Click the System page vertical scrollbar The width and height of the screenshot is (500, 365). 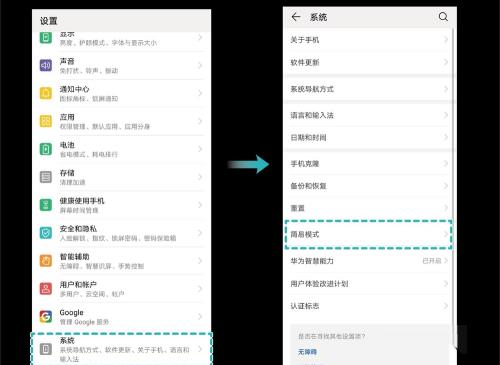tap(453, 187)
